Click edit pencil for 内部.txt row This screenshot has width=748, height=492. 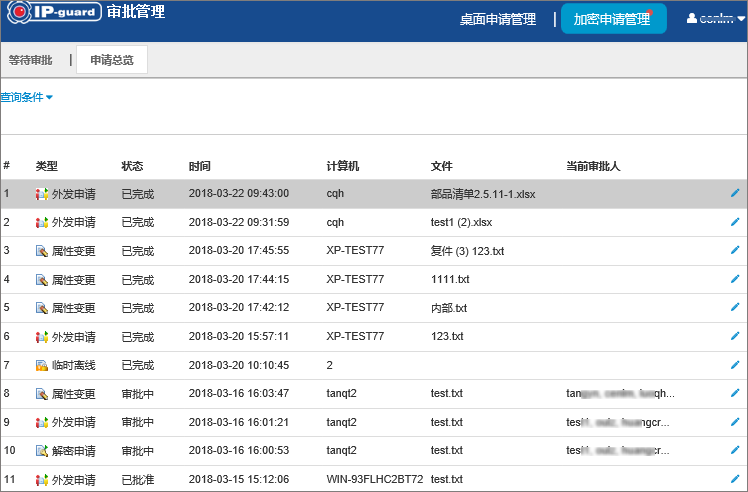[x=735, y=307]
